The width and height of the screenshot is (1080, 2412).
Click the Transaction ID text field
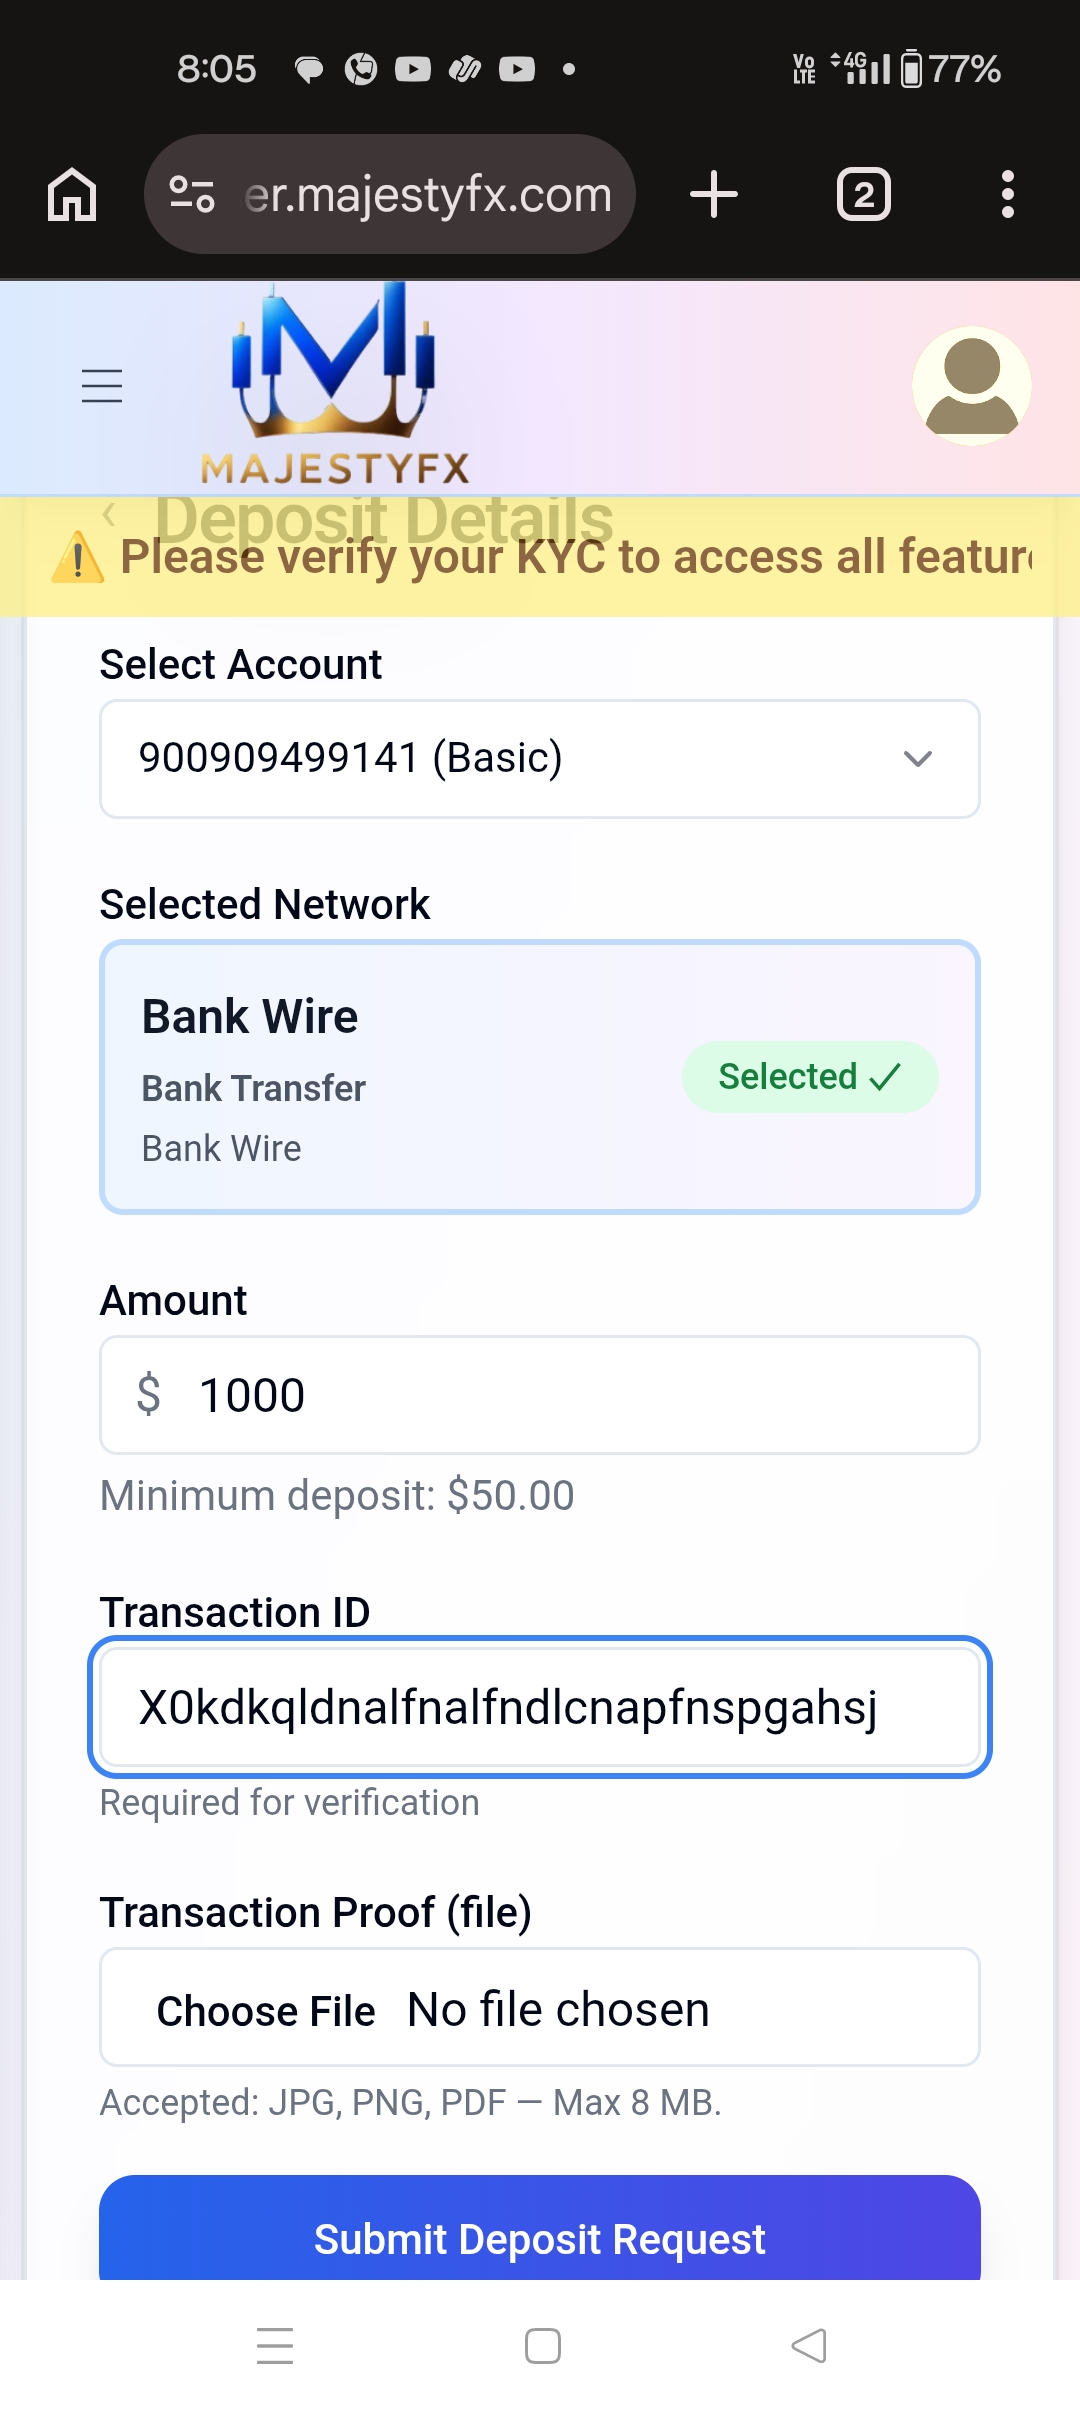[x=540, y=1707]
